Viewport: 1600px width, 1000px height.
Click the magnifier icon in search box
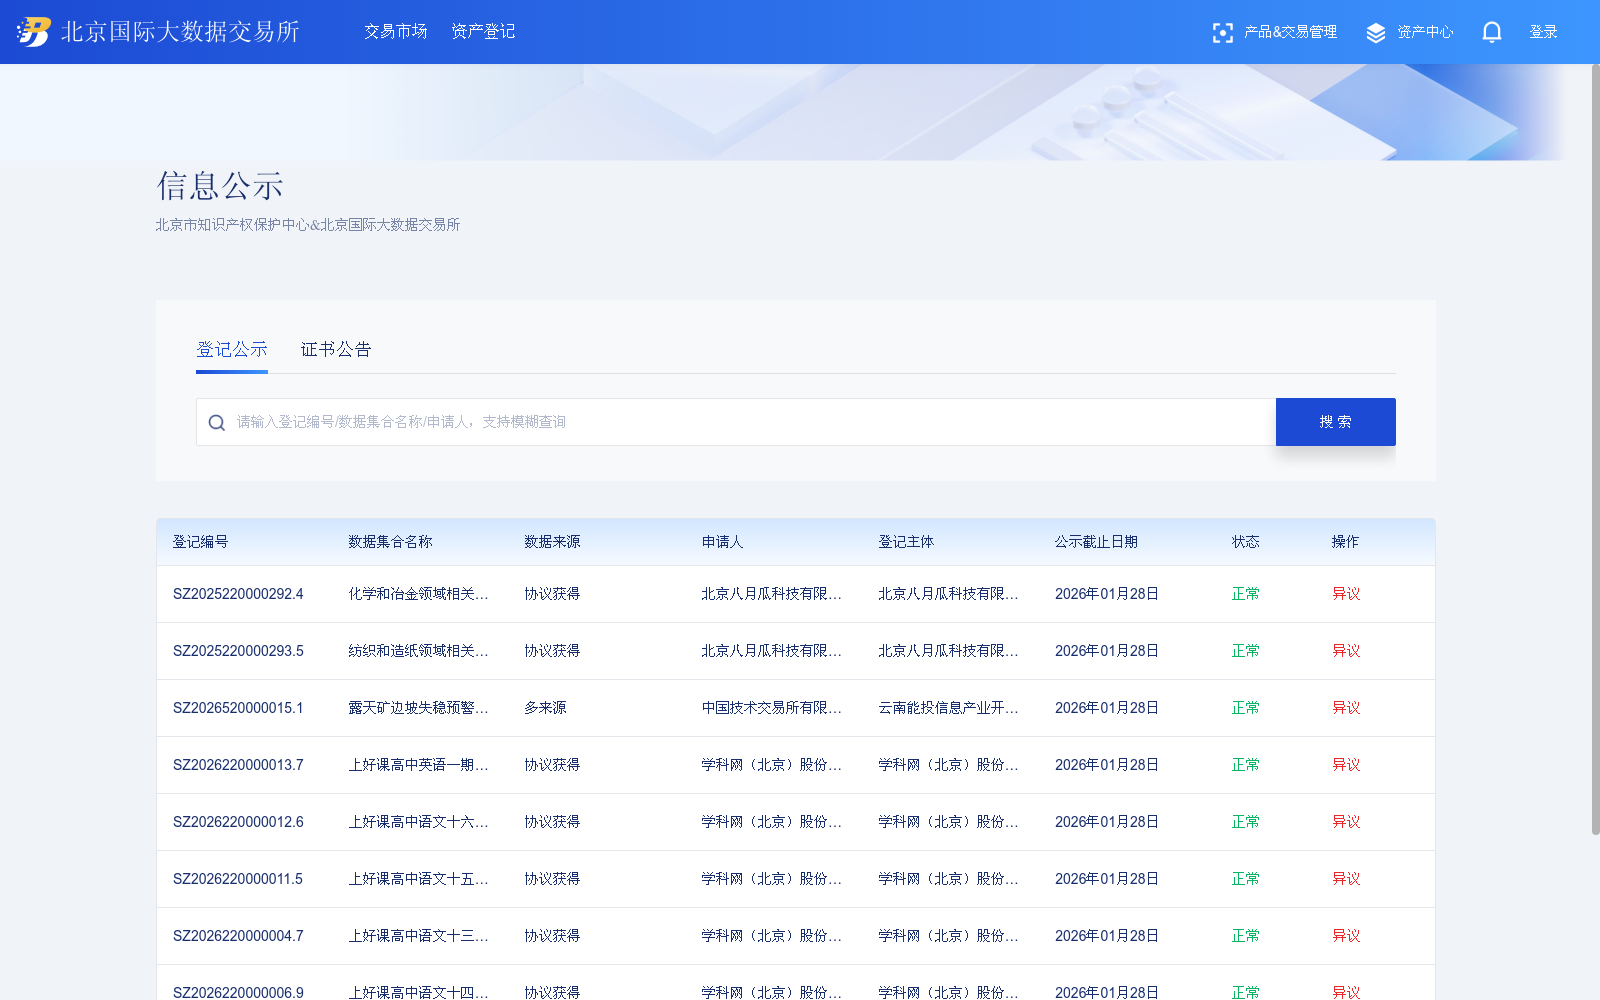pyautogui.click(x=216, y=423)
